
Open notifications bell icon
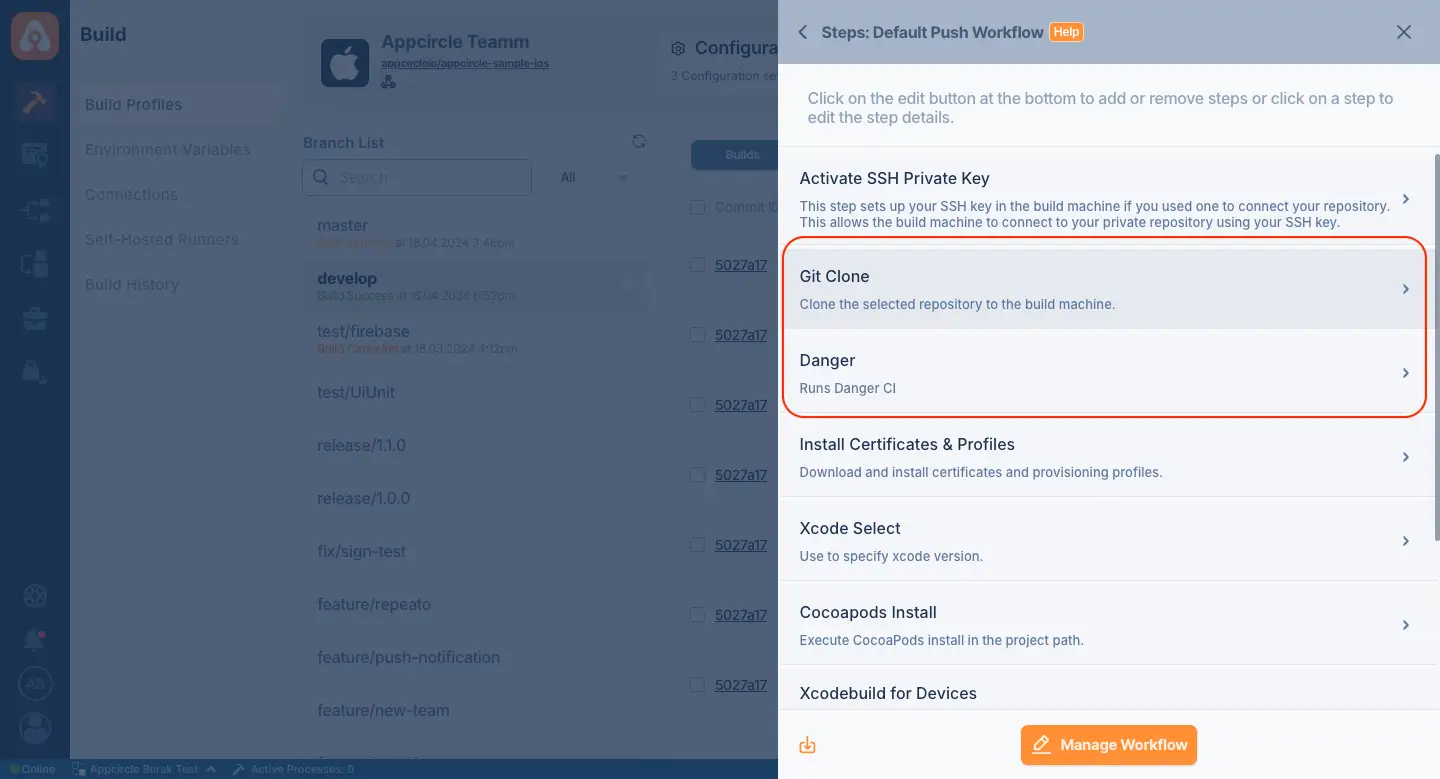(x=35, y=639)
